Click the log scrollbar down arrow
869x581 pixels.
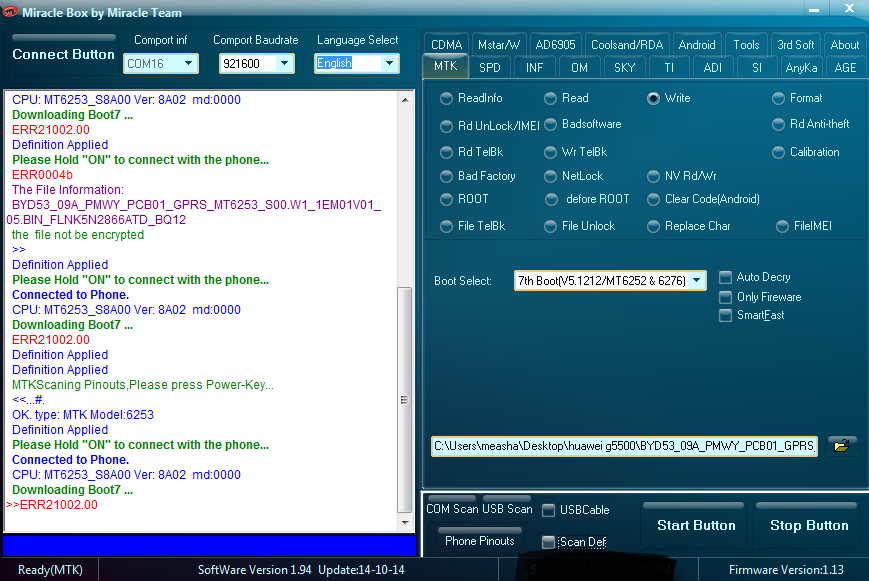(x=405, y=522)
